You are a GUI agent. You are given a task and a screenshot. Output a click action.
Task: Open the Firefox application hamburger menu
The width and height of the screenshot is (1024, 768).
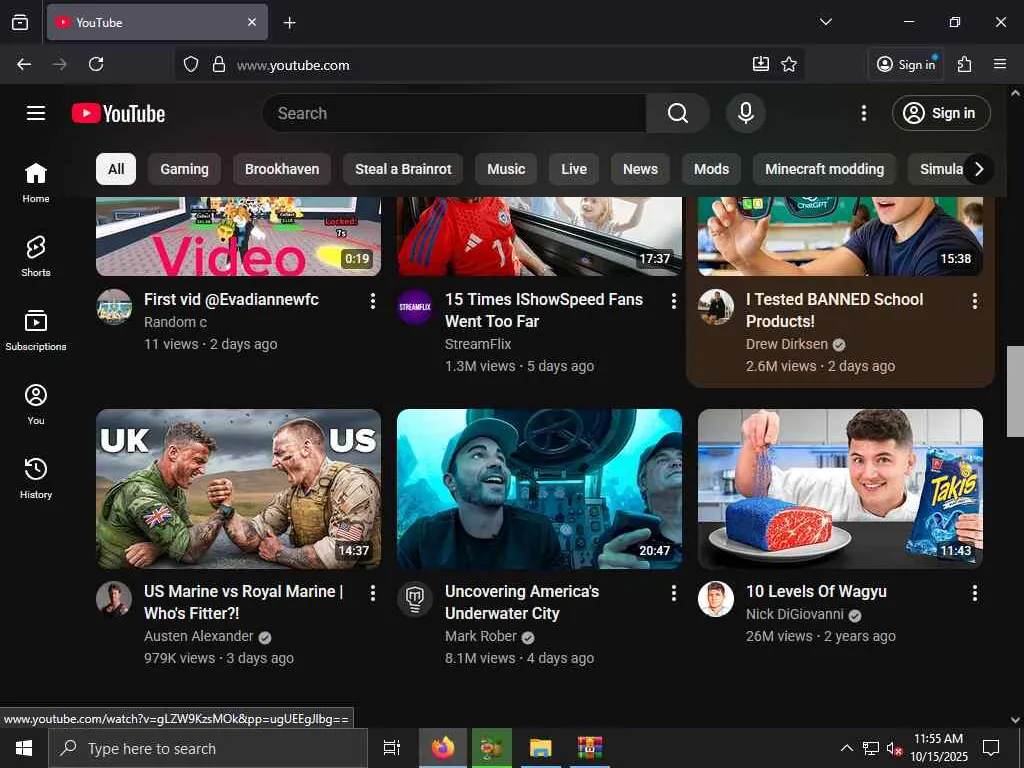(1000, 64)
